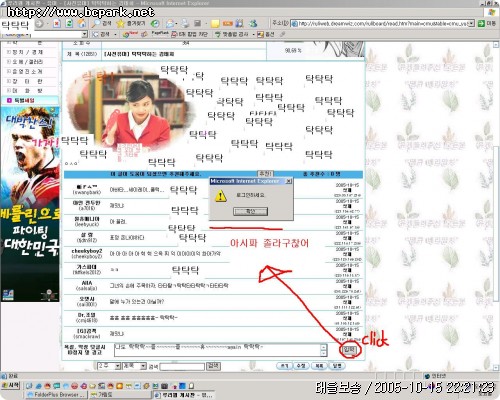Click the Dr.조벨 commenter name
The height and width of the screenshot is (400, 500).
(x=87, y=315)
